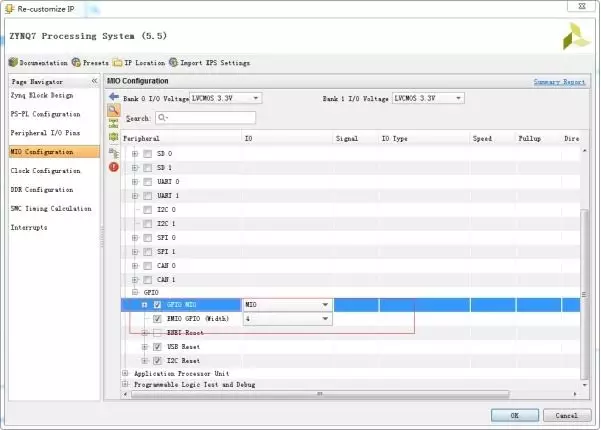This screenshot has height=430, width=601.
Task: Click the Pullup column header
Action: tap(538, 138)
